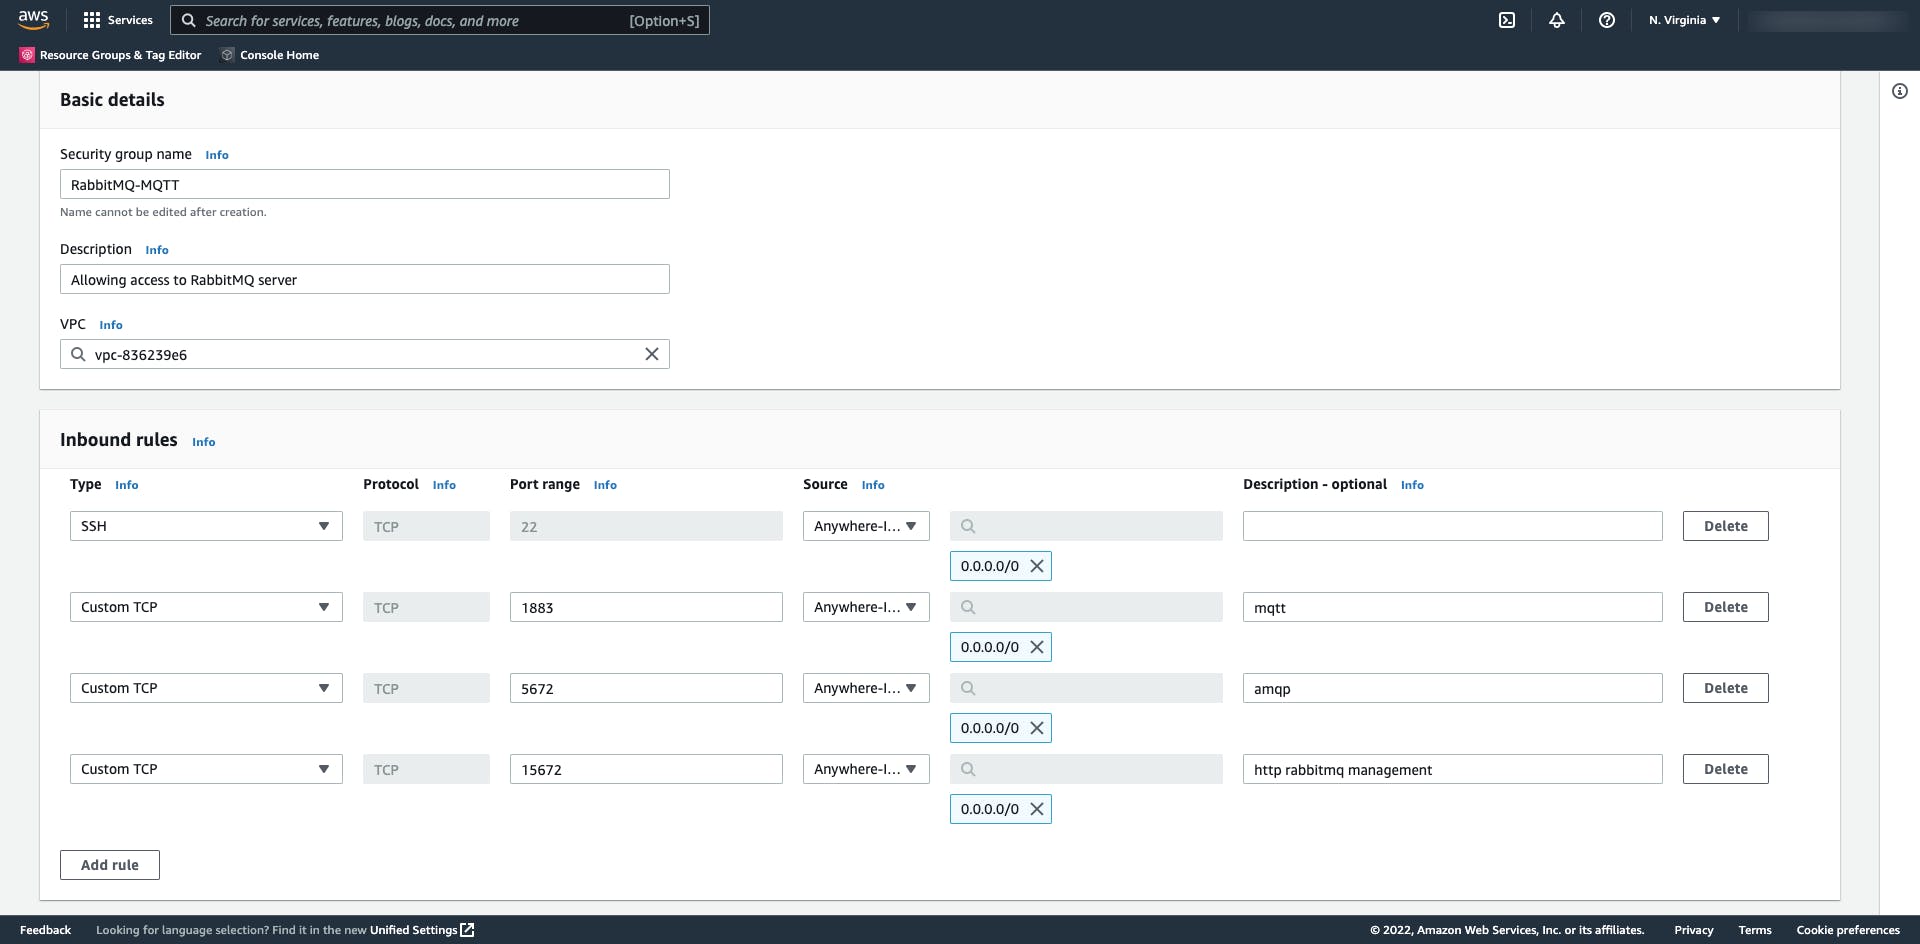The width and height of the screenshot is (1920, 944).
Task: Edit the http rabbitmq management description field
Action: (1452, 769)
